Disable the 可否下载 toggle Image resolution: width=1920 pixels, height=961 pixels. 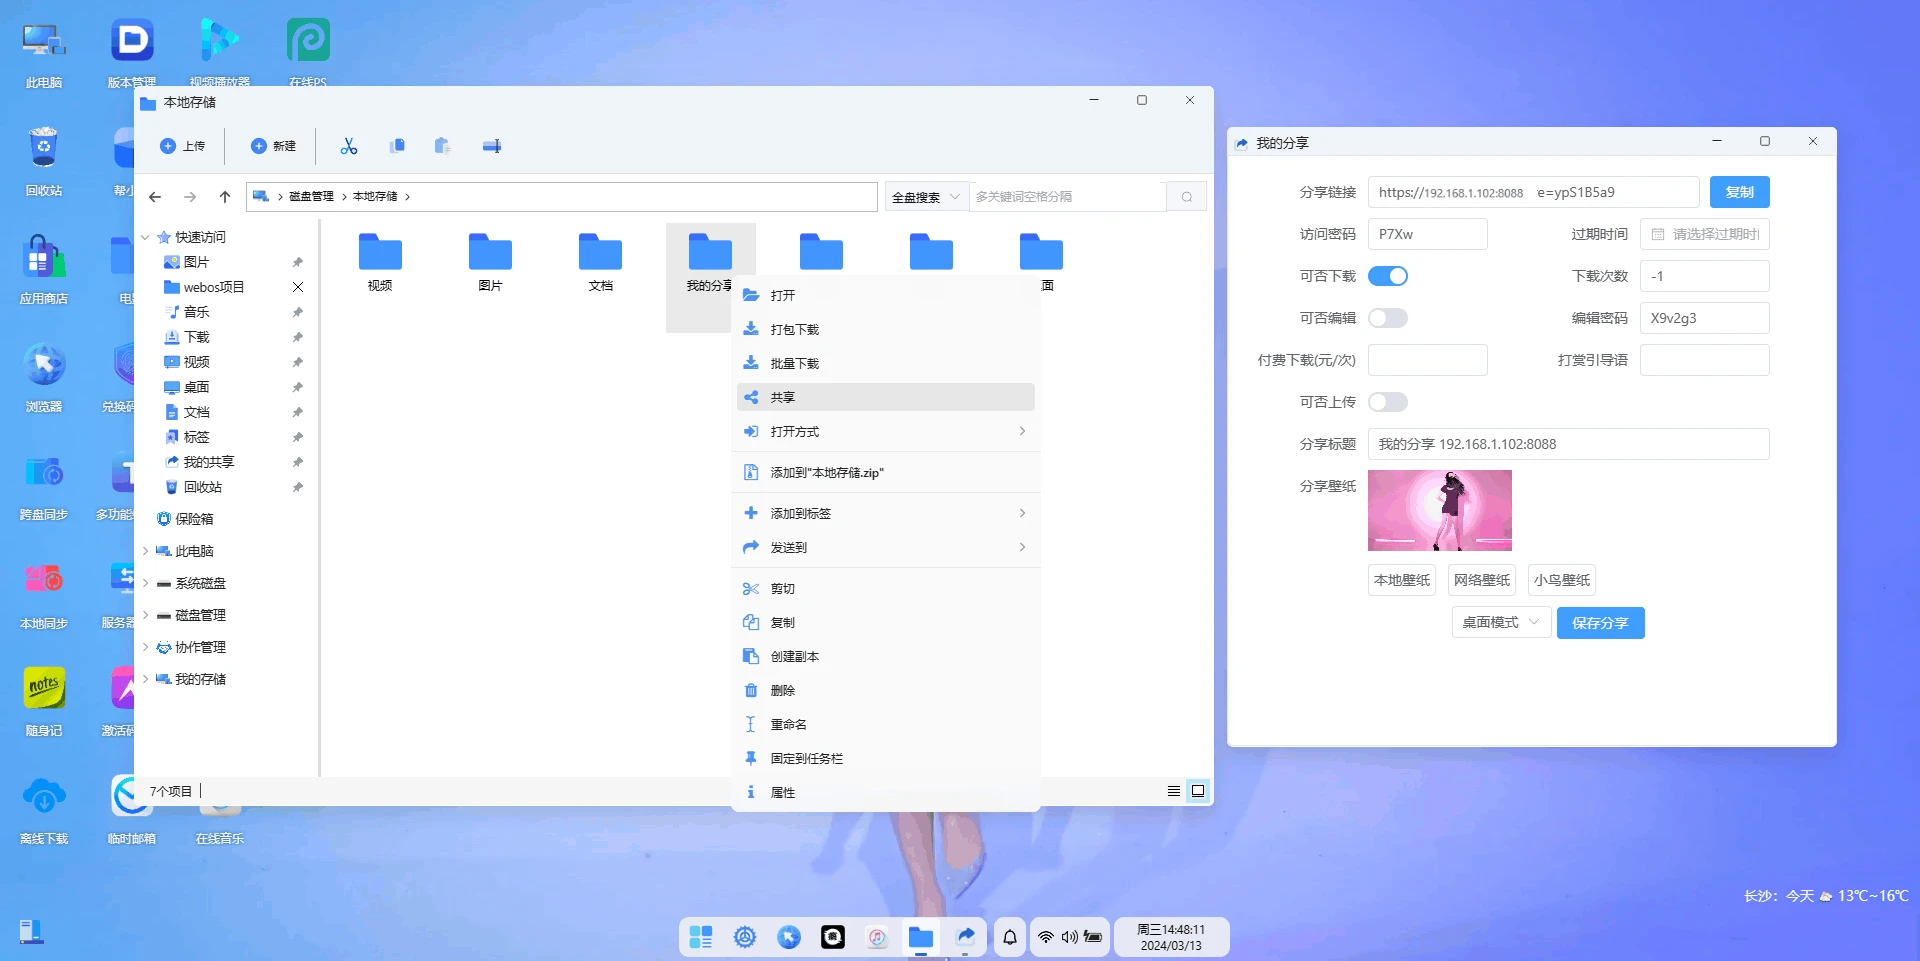click(x=1387, y=276)
